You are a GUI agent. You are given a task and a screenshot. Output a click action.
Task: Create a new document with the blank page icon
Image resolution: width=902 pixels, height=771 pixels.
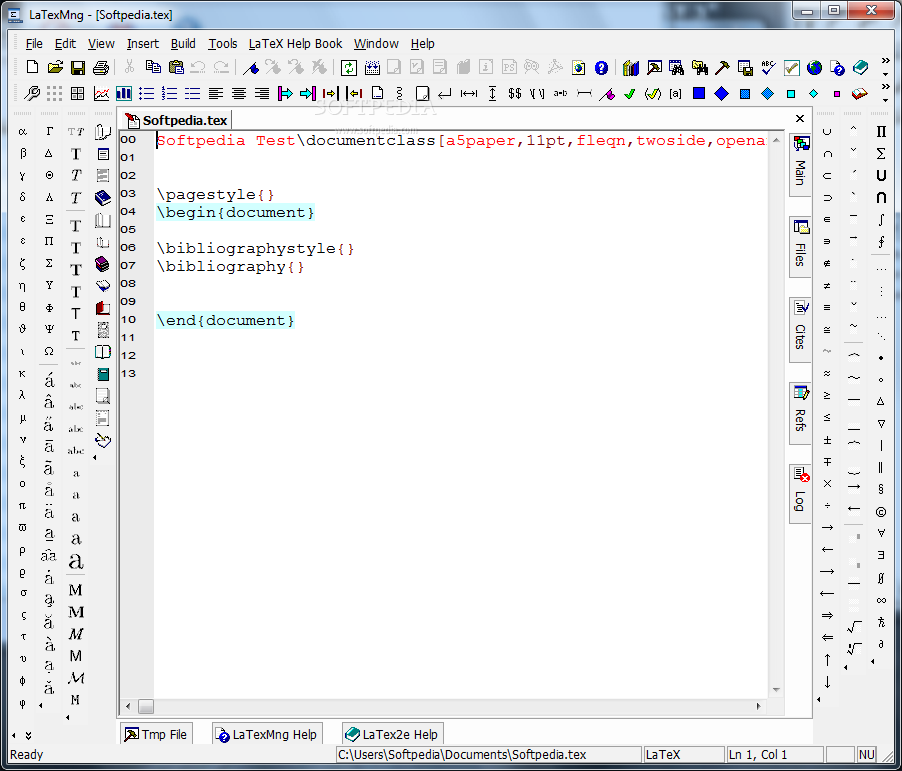[32, 67]
